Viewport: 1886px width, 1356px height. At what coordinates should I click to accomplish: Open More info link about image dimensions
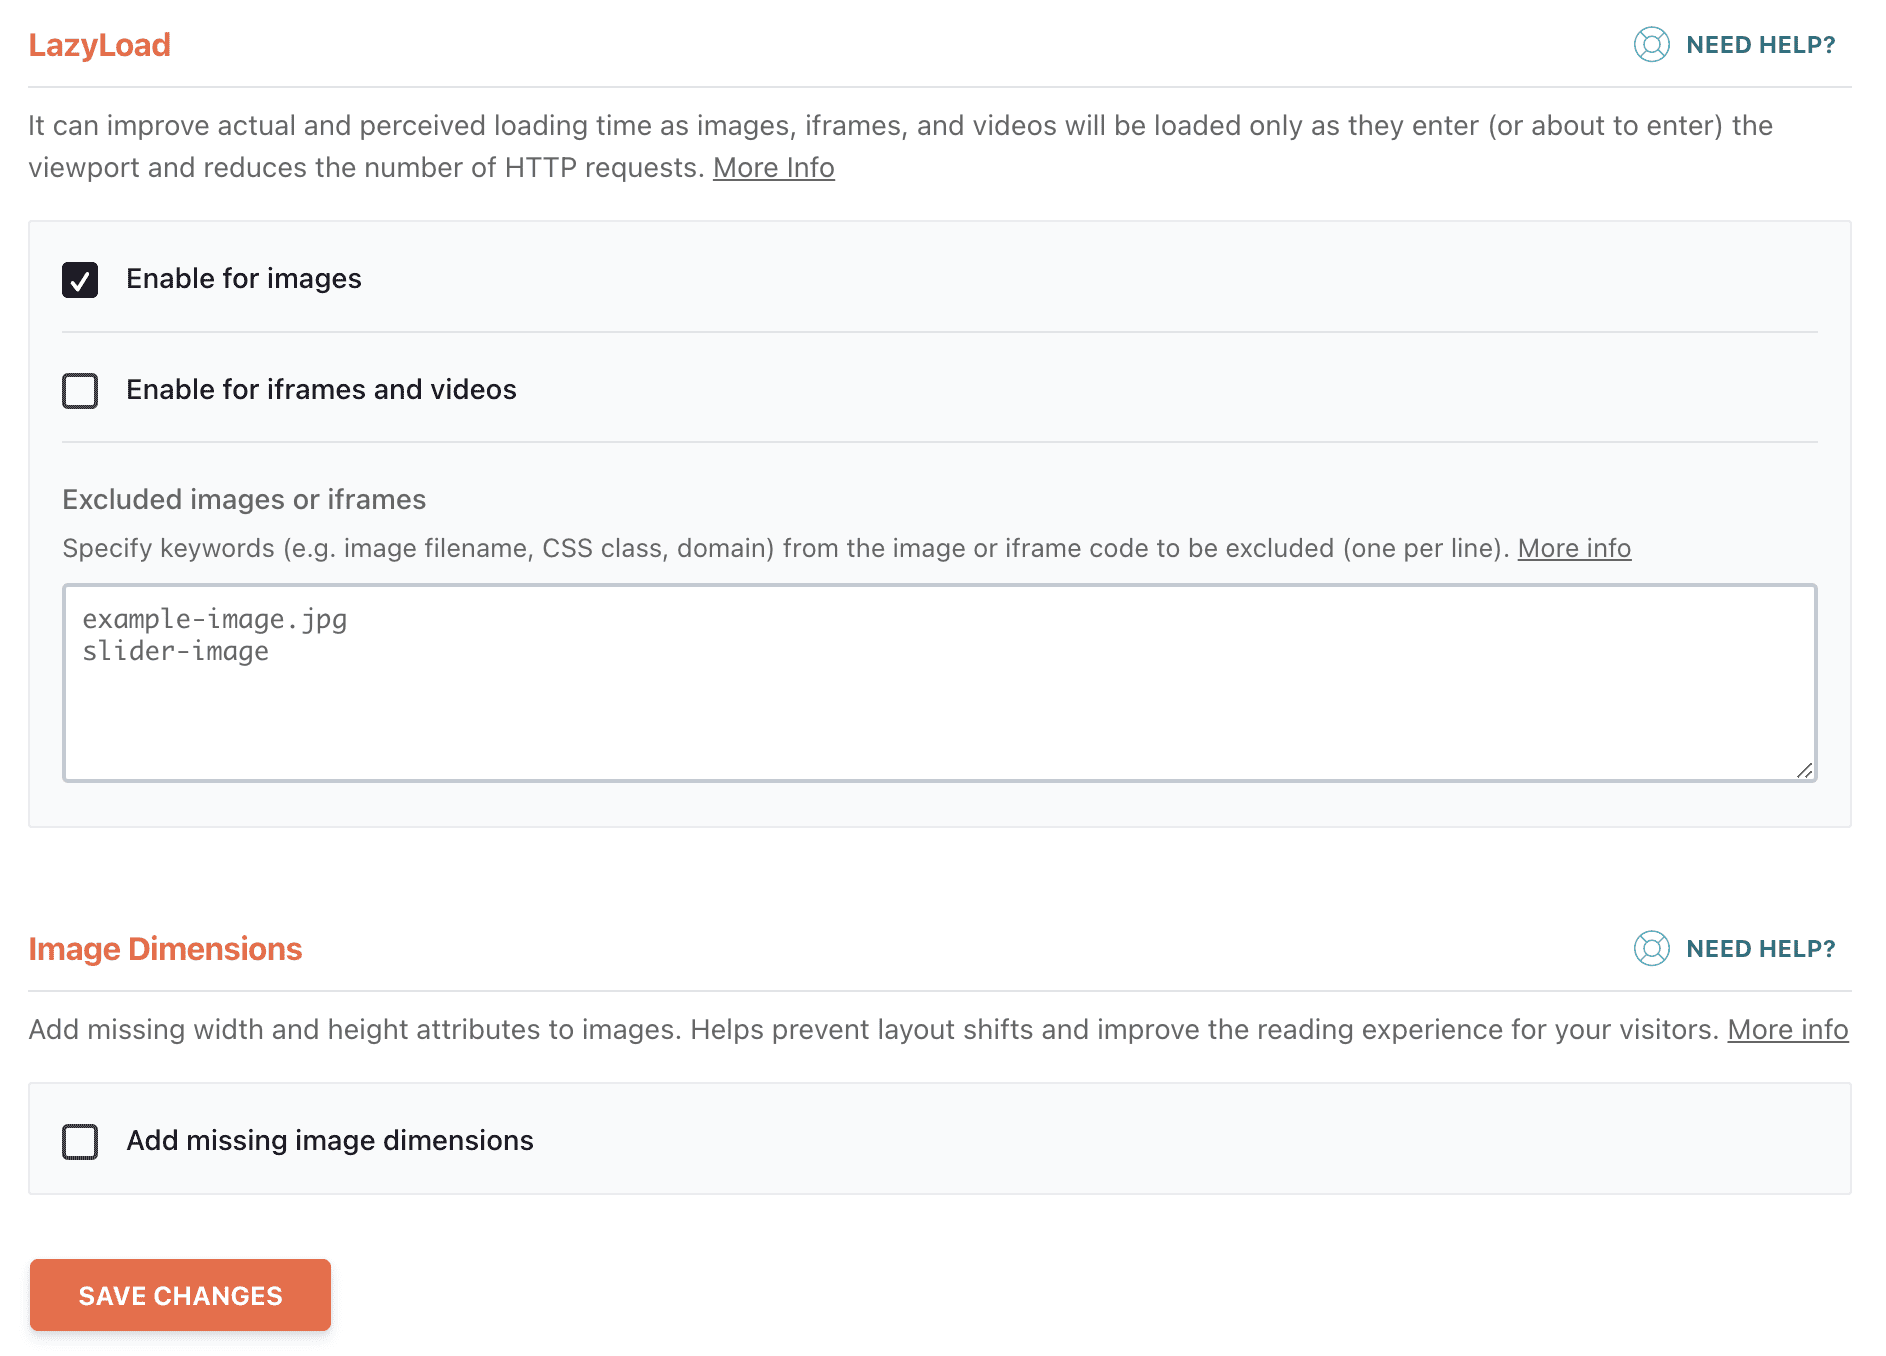pyautogui.click(x=1787, y=1030)
